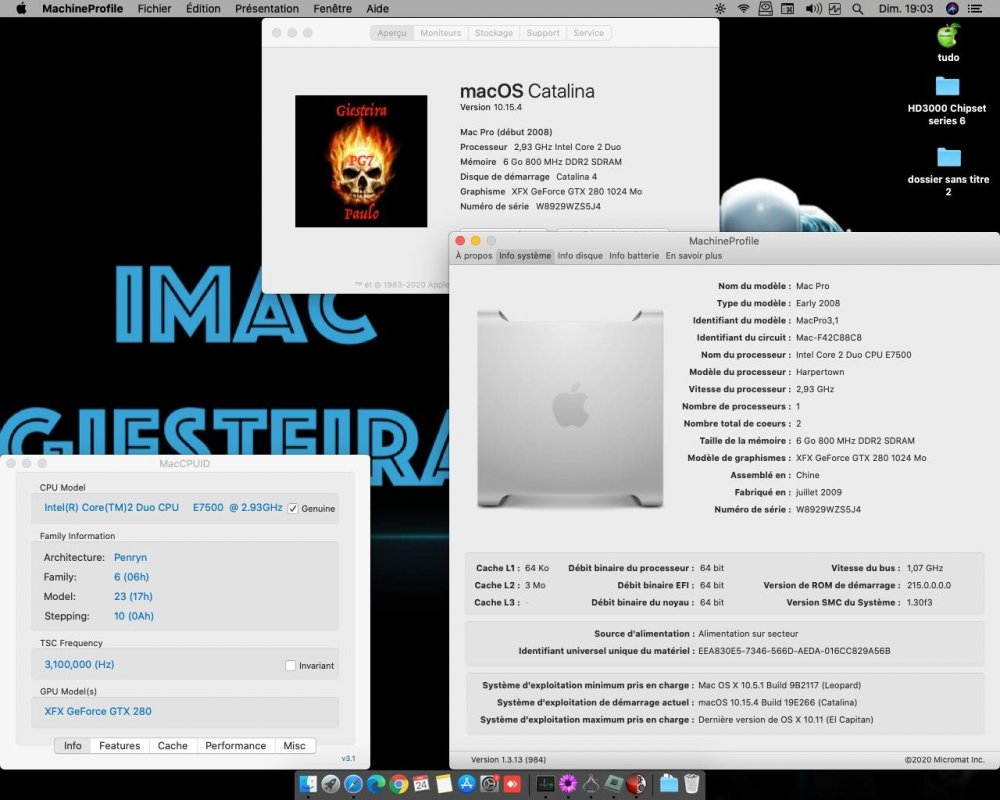This screenshot has width=1000, height=800.
Task: Select Moniteurs tab in About This Mac
Action: [441, 33]
